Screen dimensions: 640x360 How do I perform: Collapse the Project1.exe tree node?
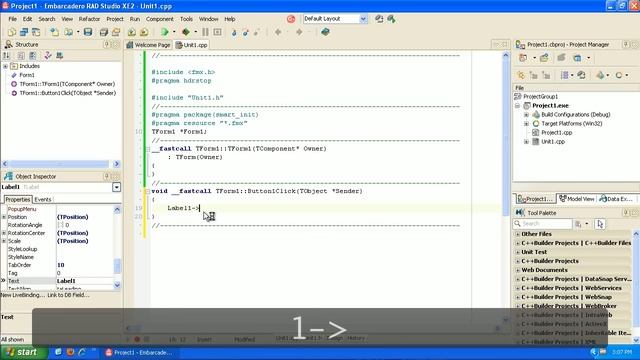(518, 106)
